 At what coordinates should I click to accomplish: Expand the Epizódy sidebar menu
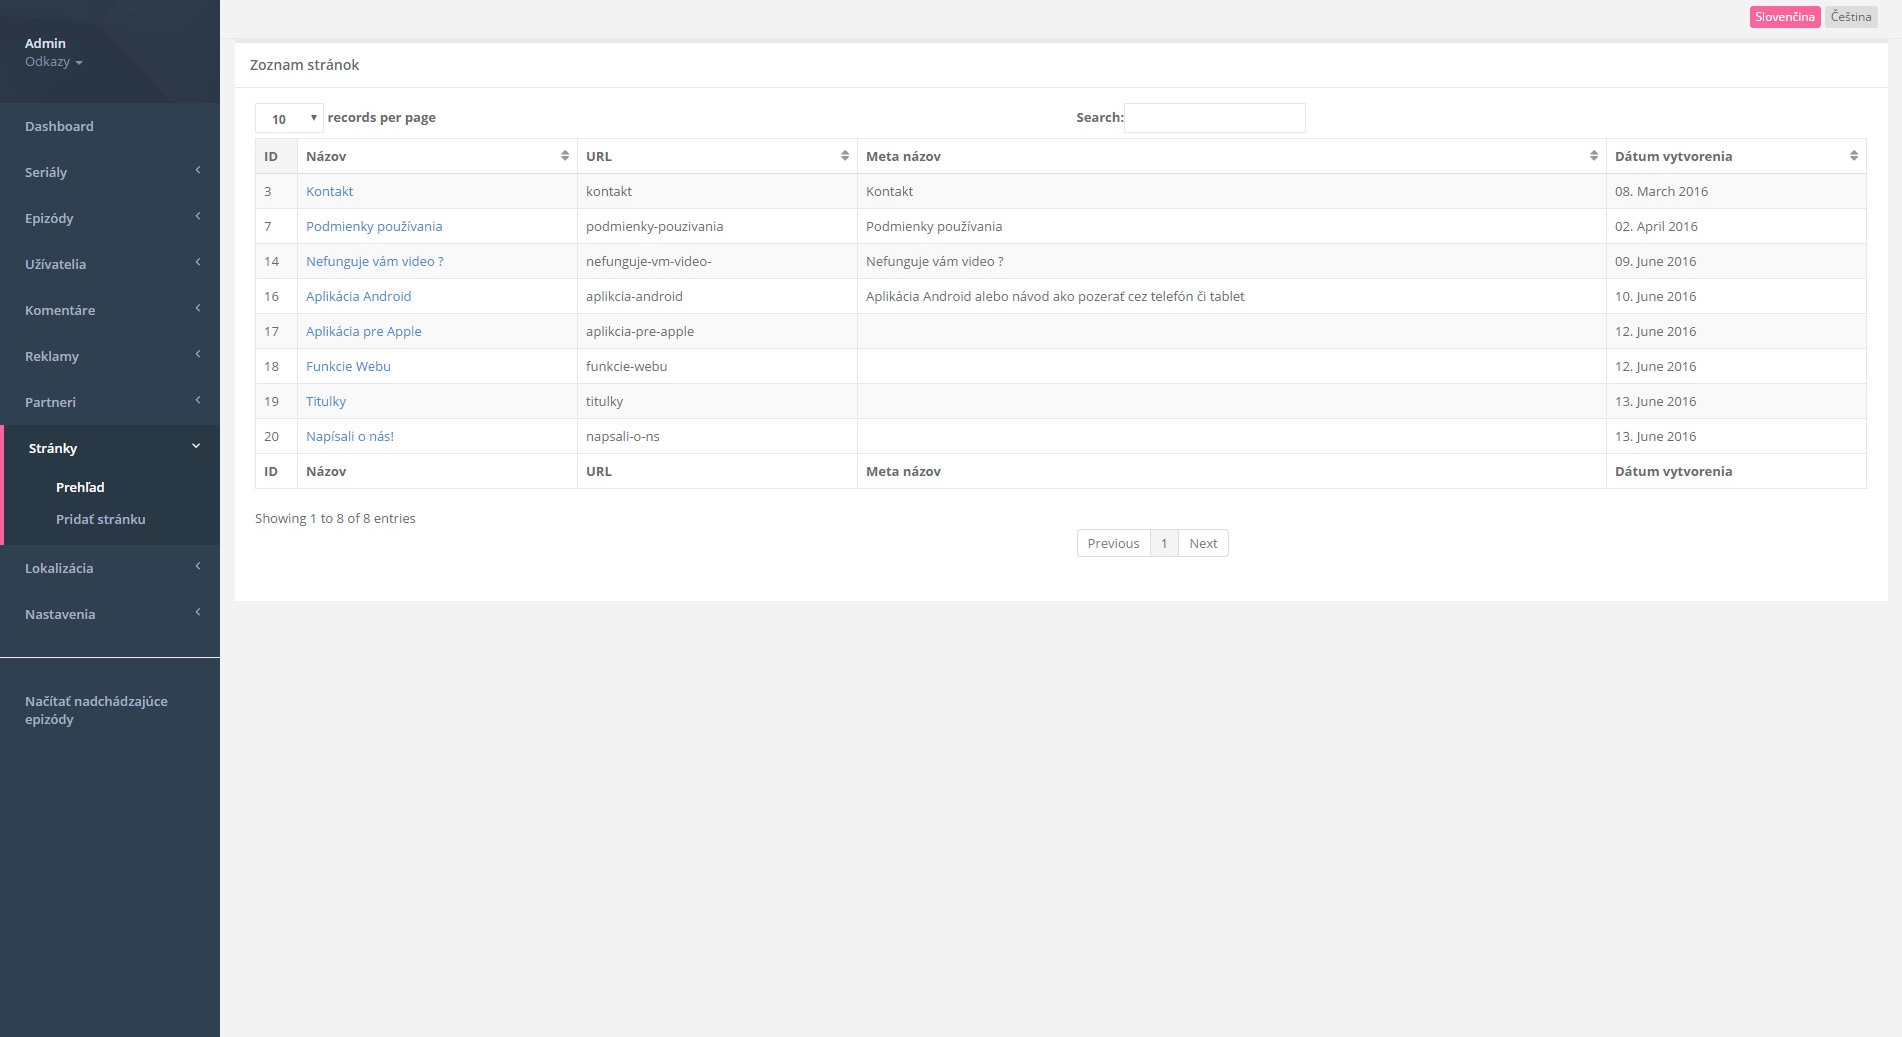pyautogui.click(x=110, y=218)
